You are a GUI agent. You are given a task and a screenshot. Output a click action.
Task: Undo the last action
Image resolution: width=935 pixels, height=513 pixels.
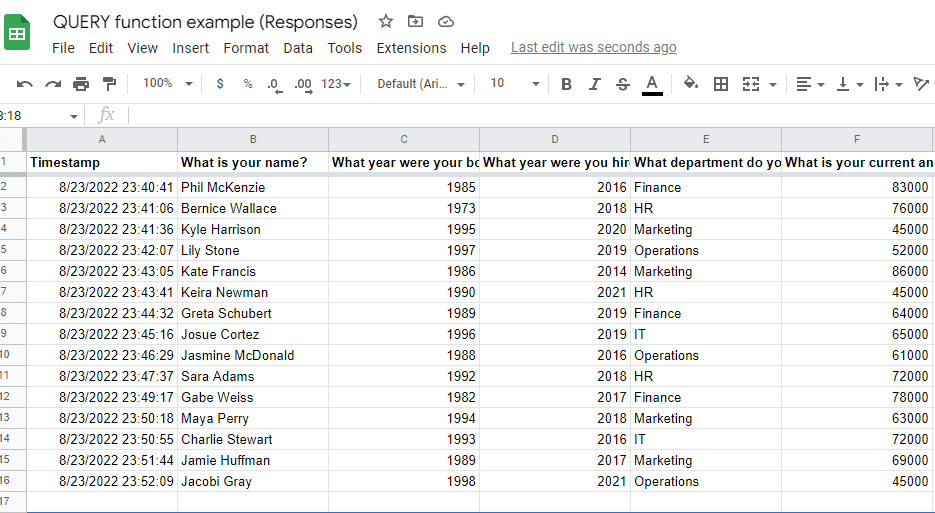pos(24,84)
